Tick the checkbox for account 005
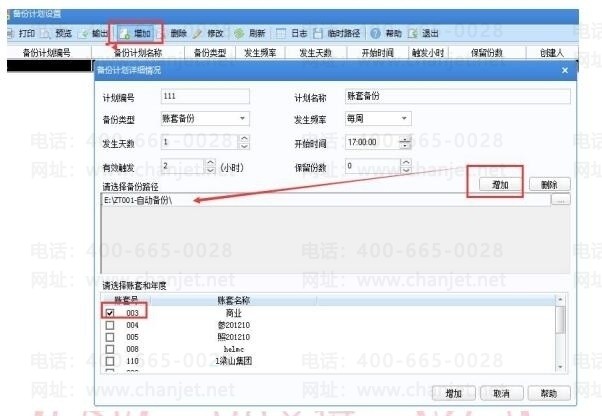Viewport: 602px width, 416px height. click(x=110, y=337)
